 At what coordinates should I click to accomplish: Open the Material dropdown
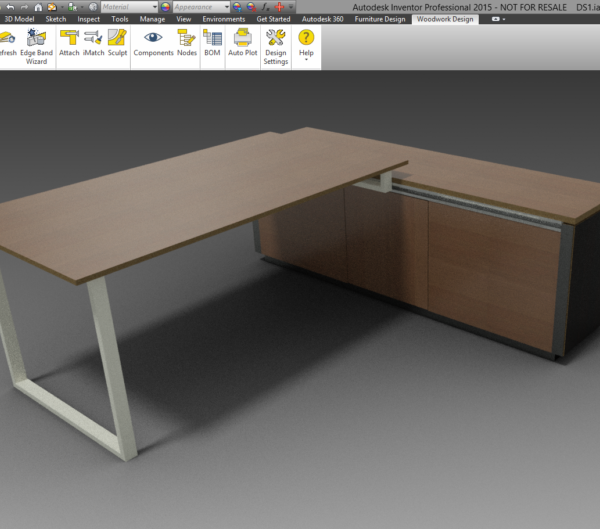(128, 7)
